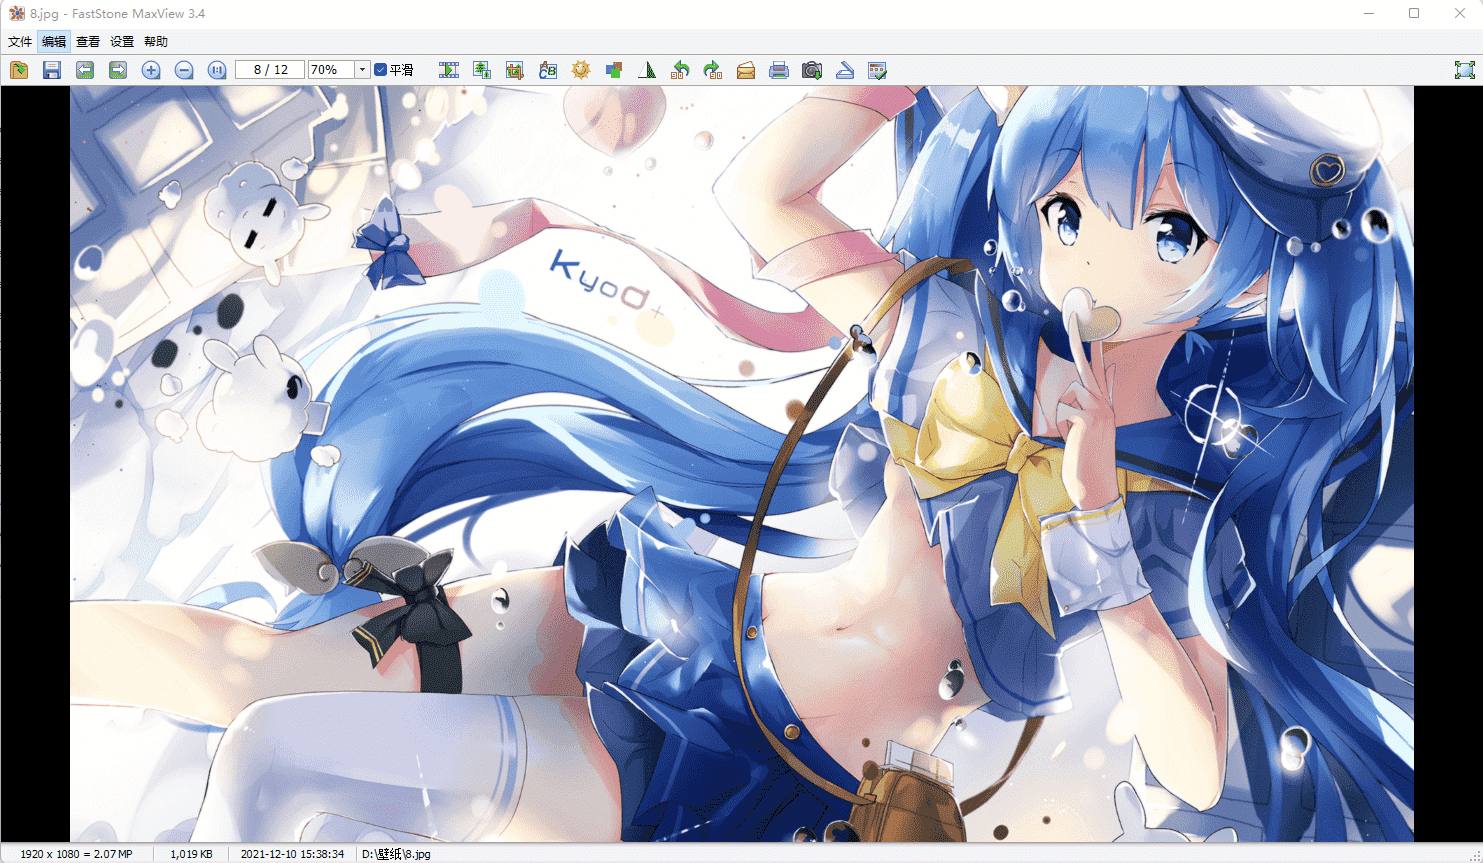Go to the previous image
The width and height of the screenshot is (1483, 863).
[85, 70]
